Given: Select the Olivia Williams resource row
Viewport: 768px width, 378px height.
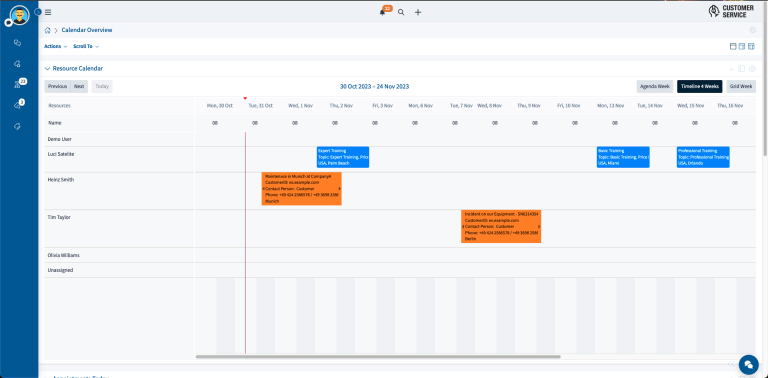Looking at the screenshot, I should (120, 255).
